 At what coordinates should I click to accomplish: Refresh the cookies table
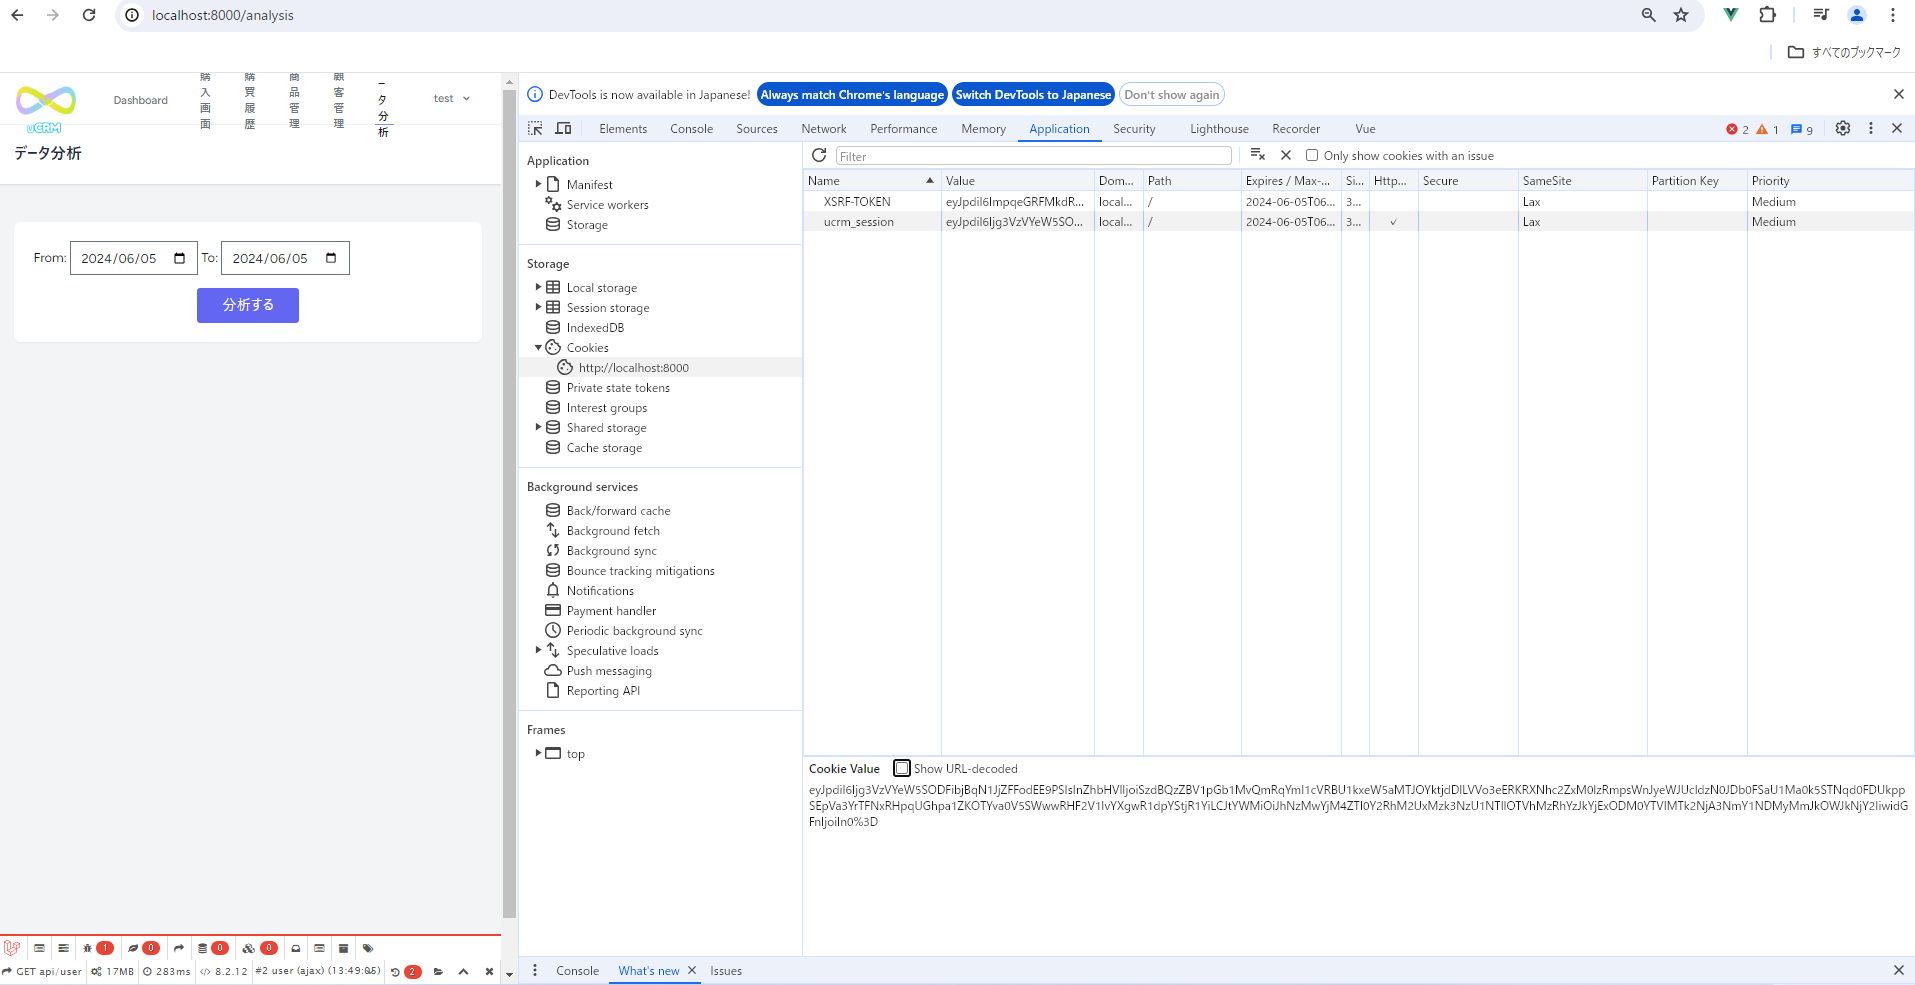click(x=819, y=155)
